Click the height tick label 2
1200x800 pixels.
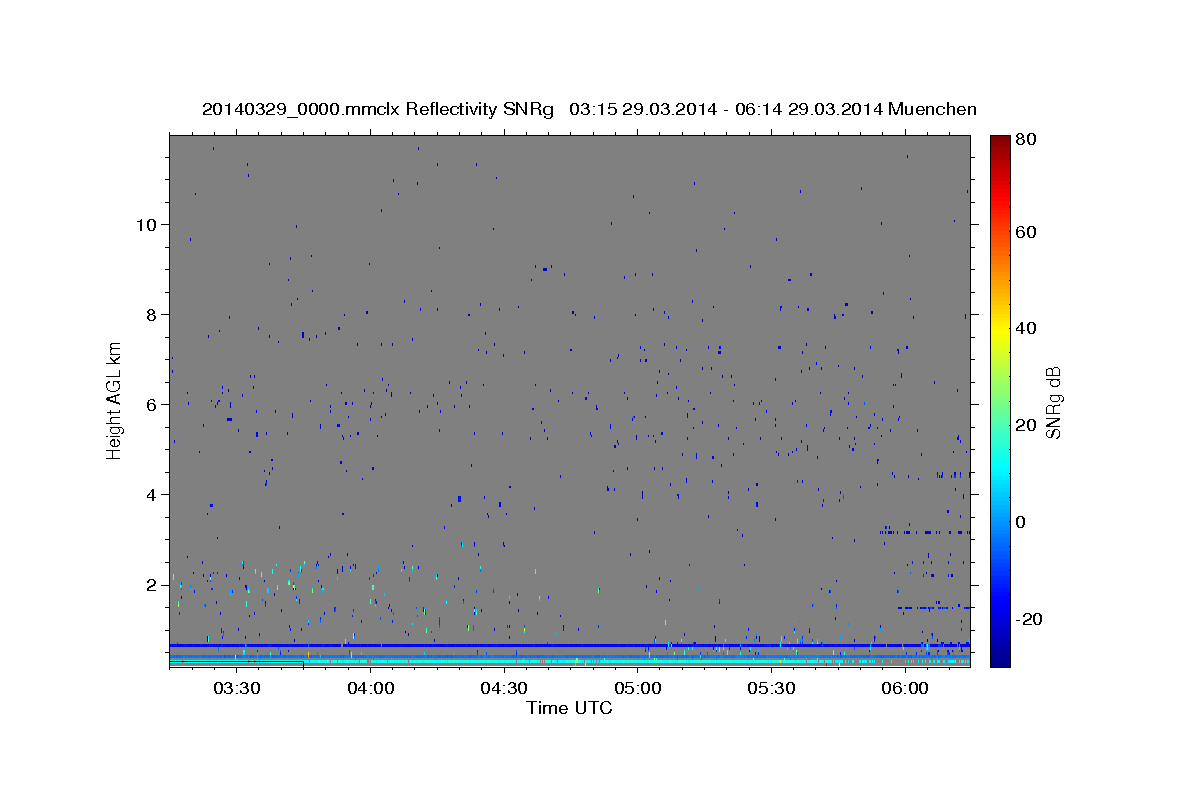pyautogui.click(x=152, y=584)
